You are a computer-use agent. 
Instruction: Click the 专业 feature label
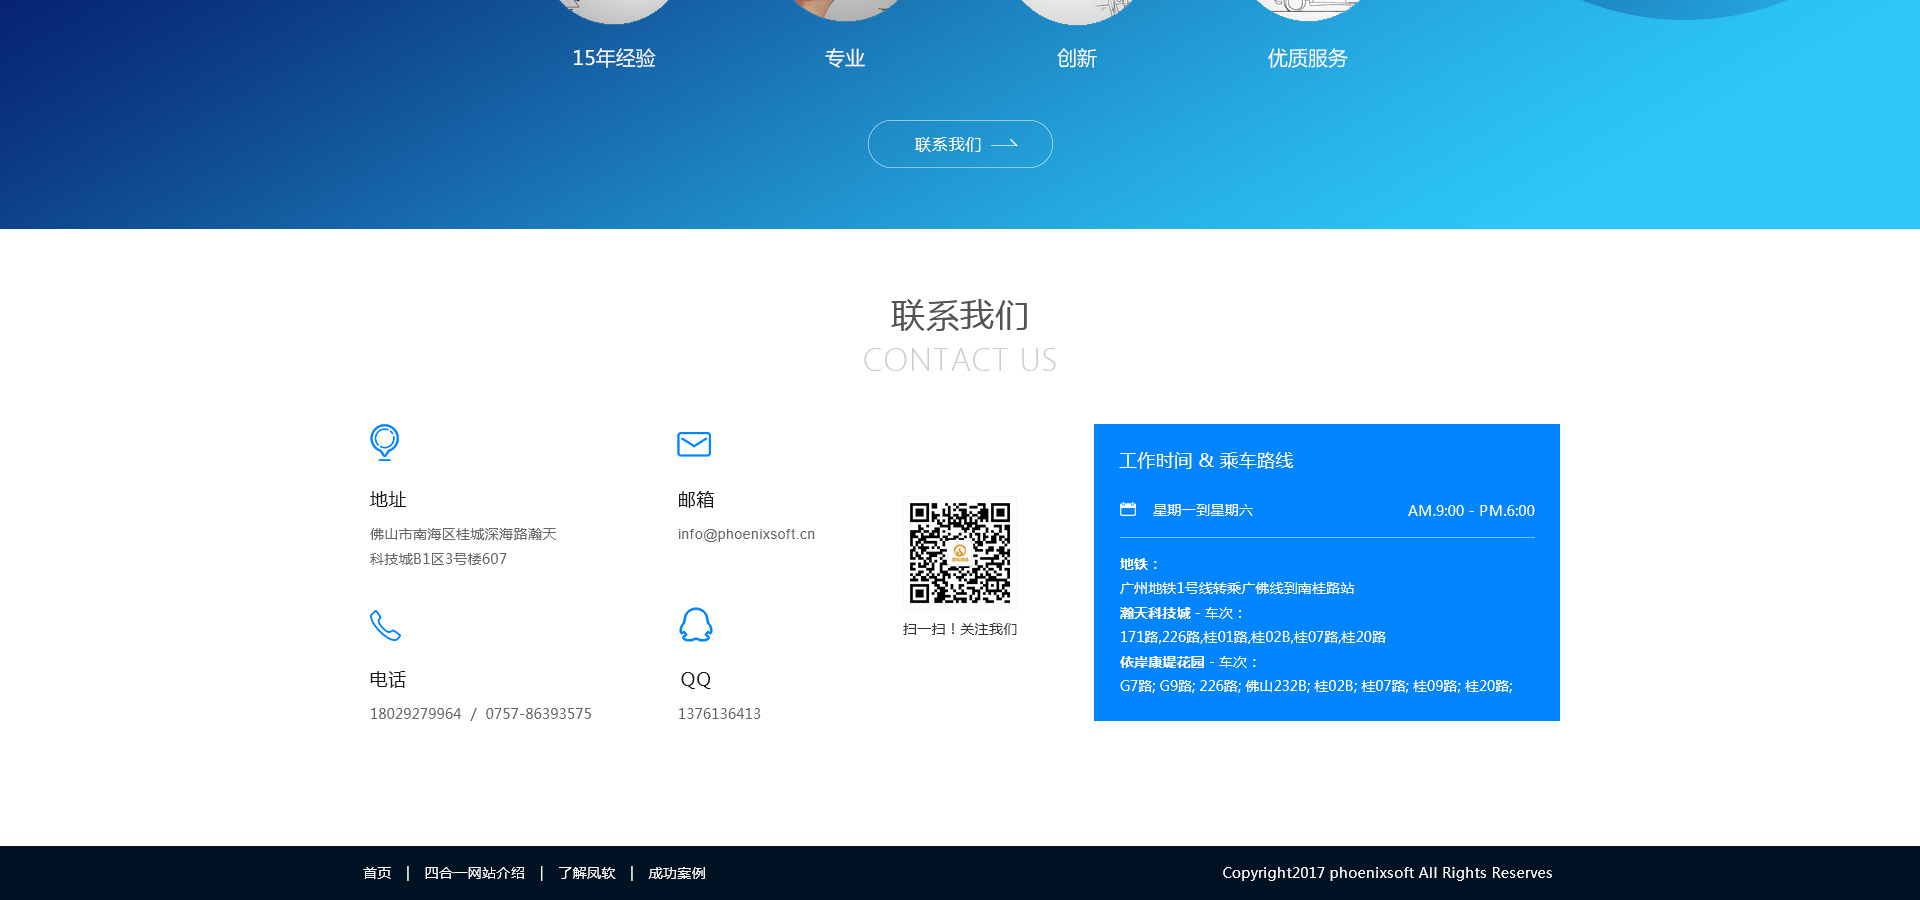pos(845,59)
